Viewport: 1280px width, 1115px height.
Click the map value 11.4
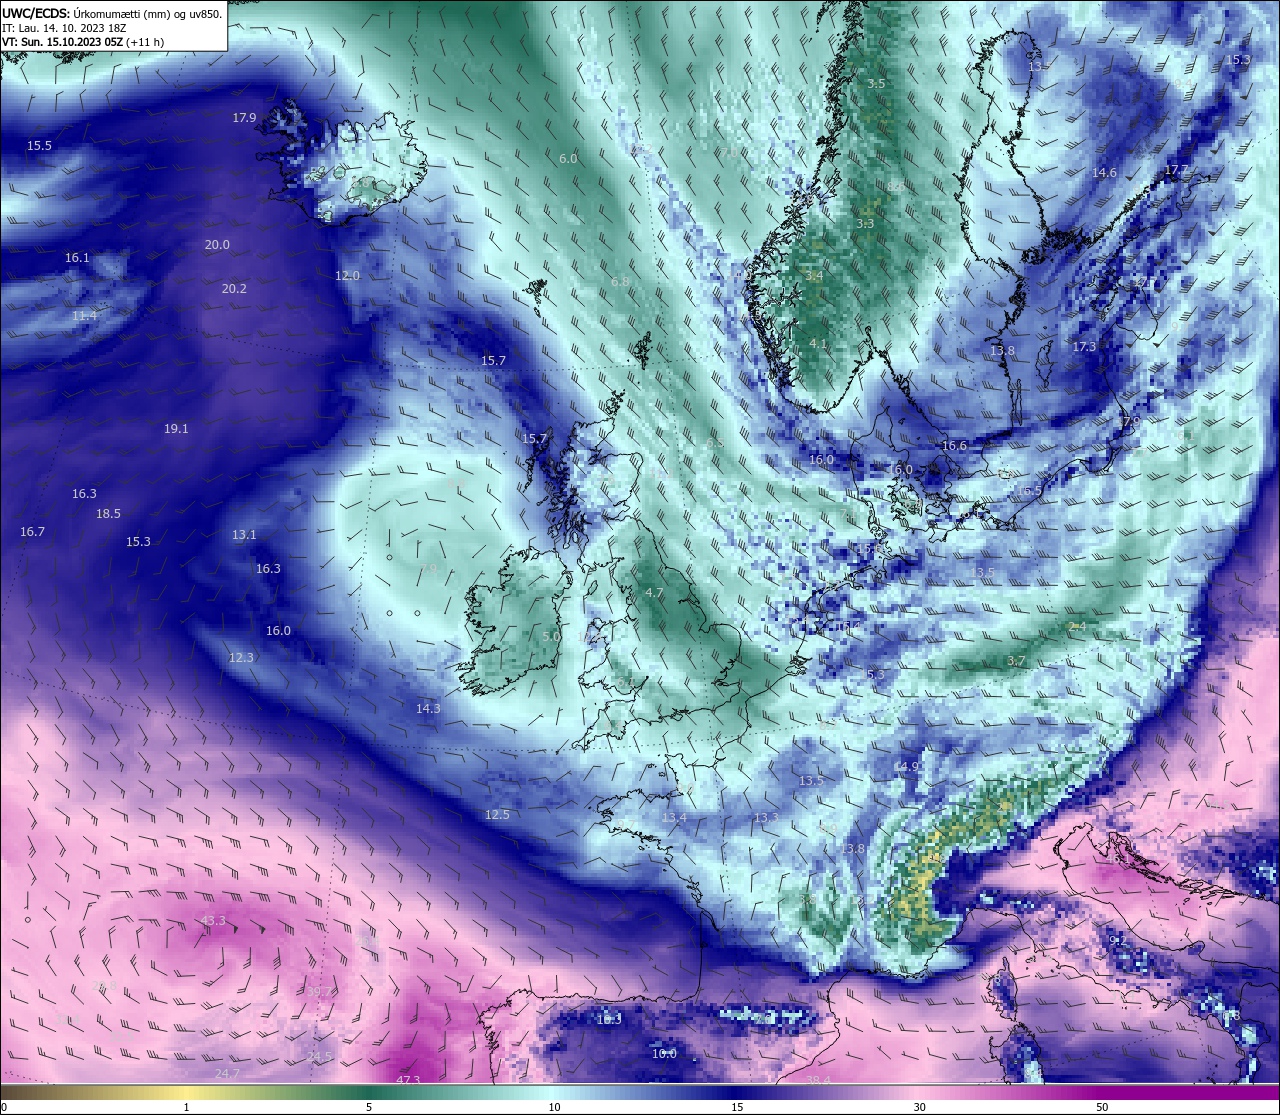[85, 316]
